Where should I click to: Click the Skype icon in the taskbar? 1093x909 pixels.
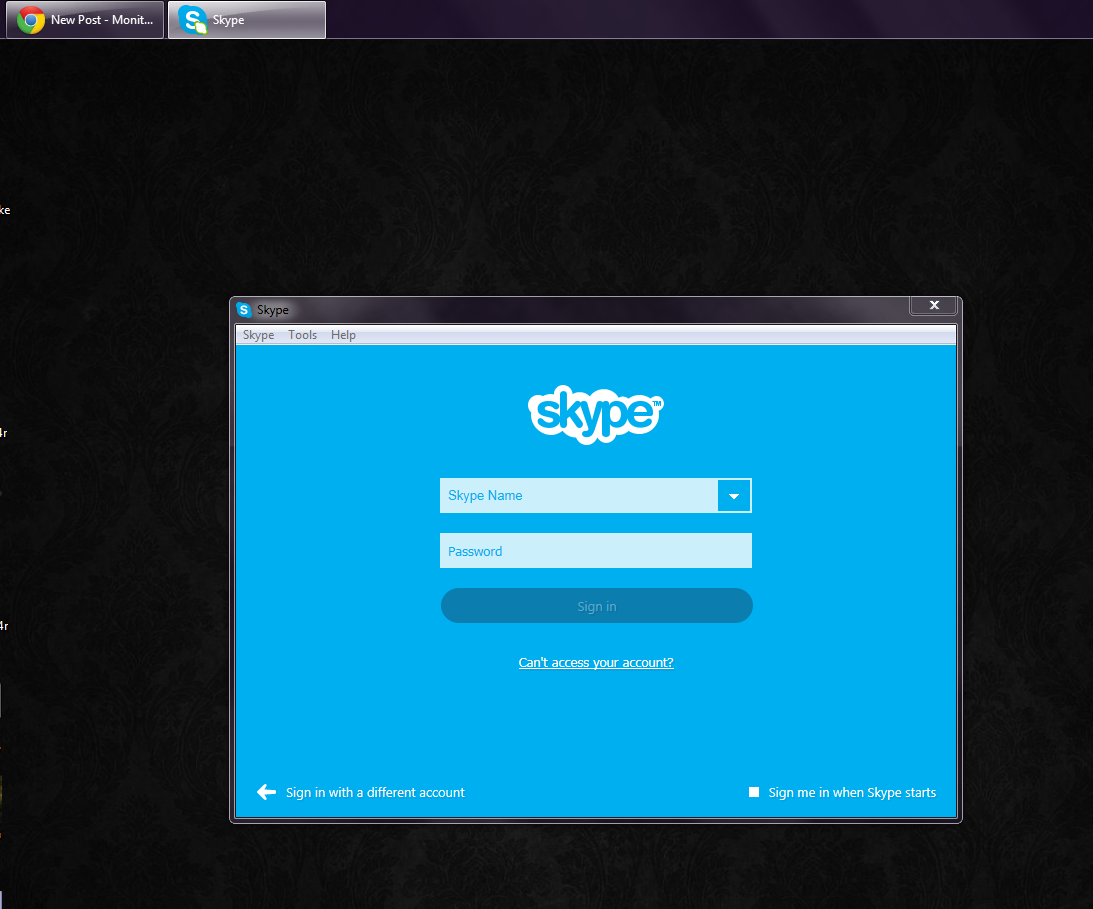click(x=192, y=20)
